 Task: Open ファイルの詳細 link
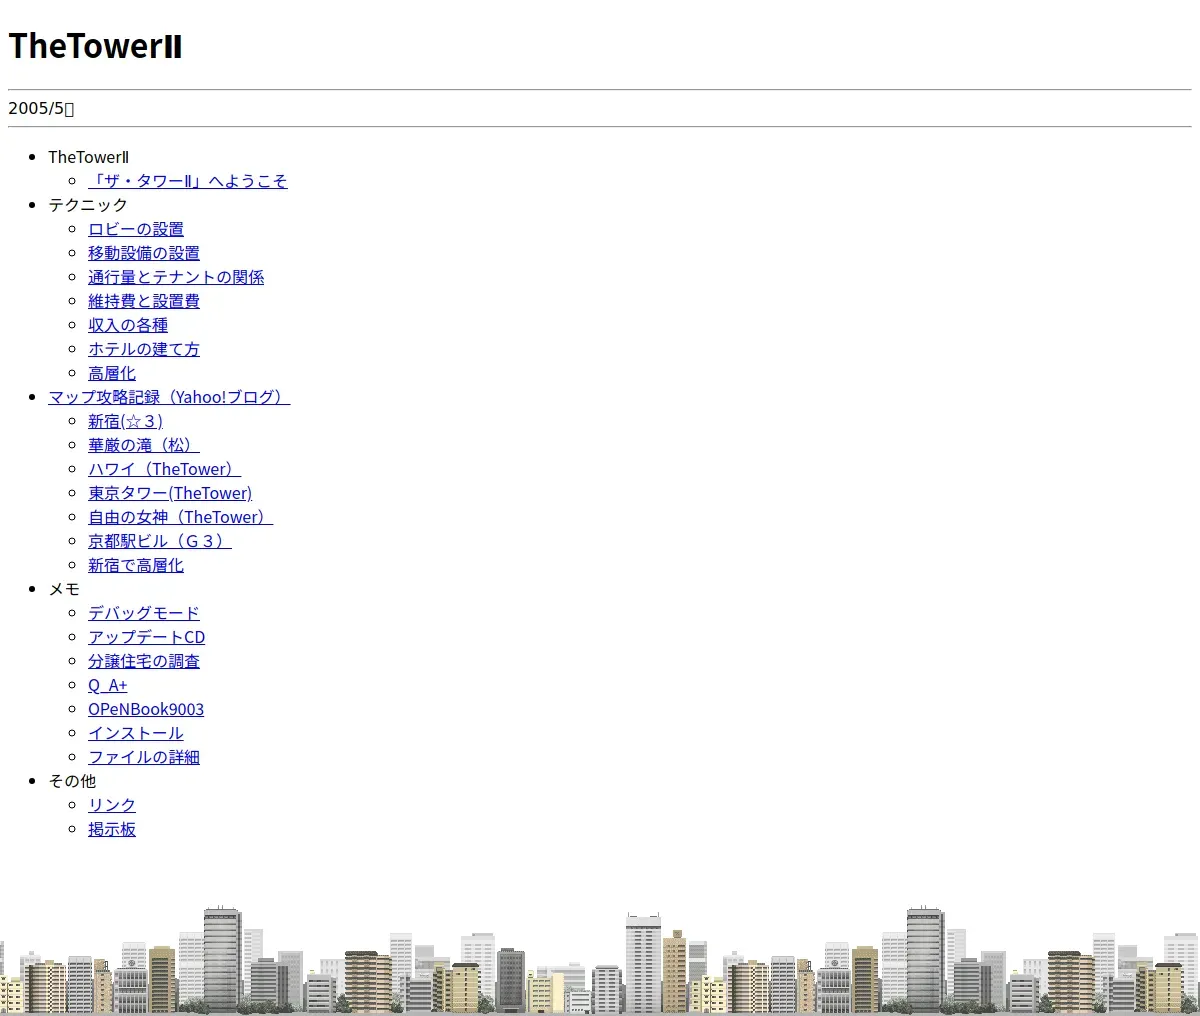point(144,757)
